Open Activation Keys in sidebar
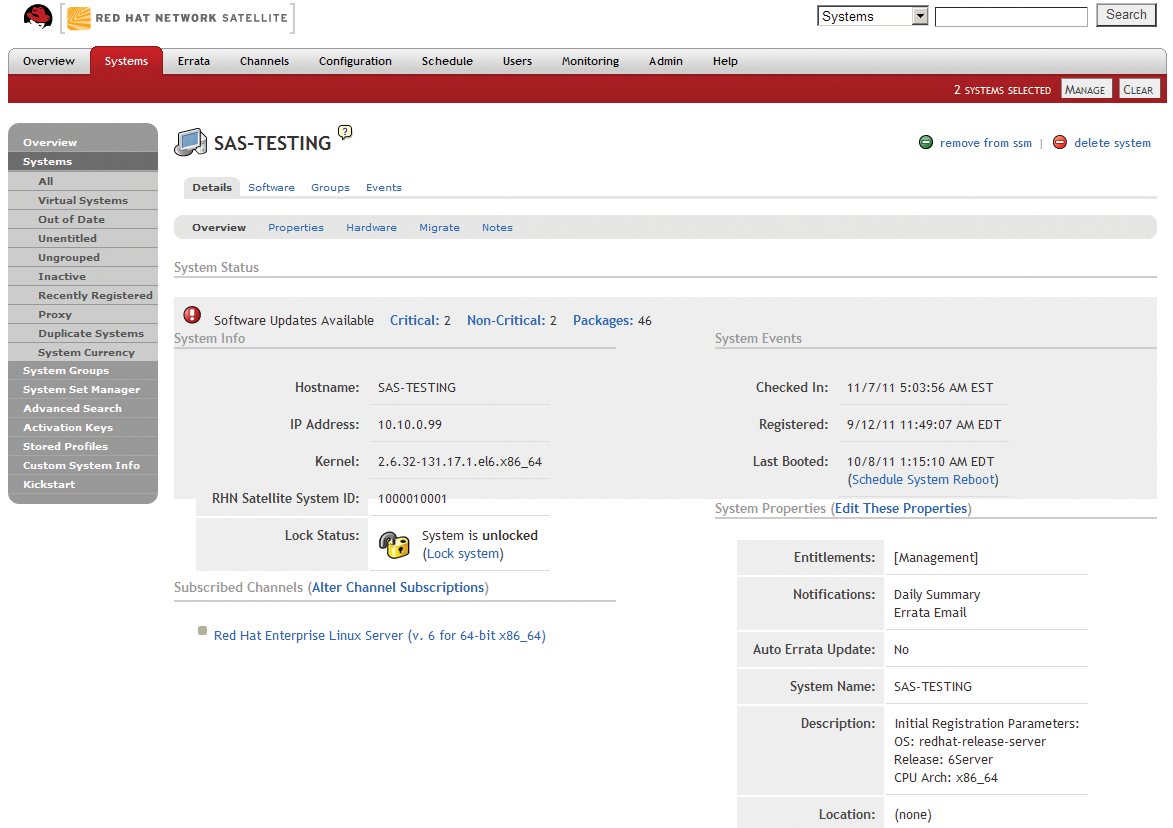The width and height of the screenshot is (1173, 828). (83, 427)
